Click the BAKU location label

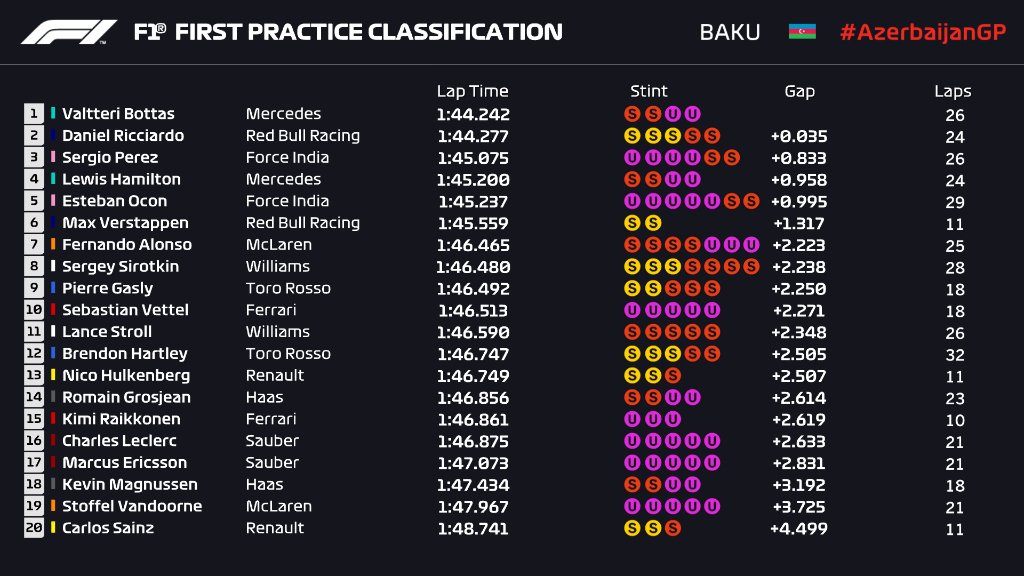coord(729,32)
